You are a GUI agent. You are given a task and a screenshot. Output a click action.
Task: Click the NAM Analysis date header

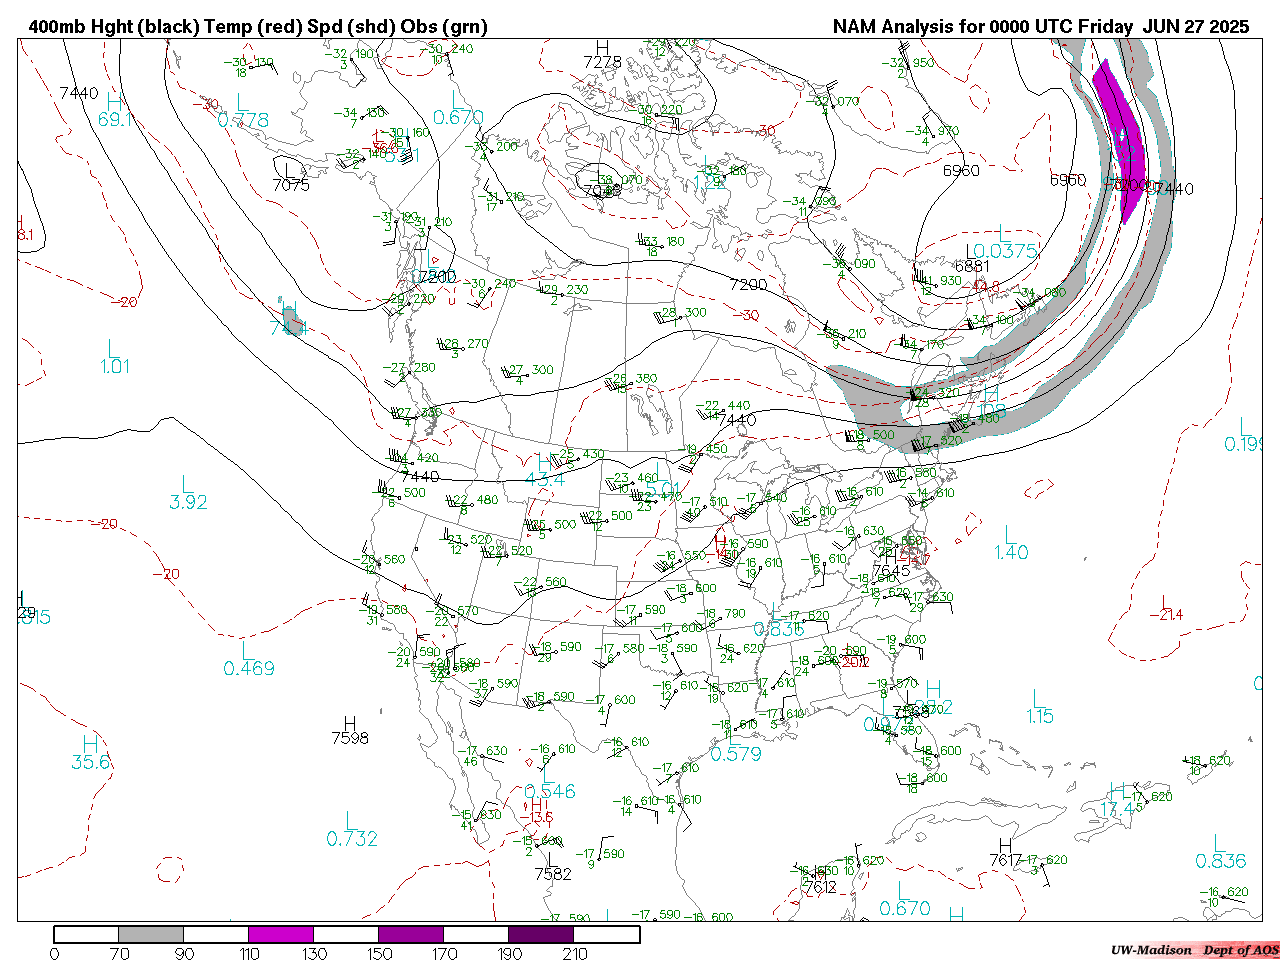point(1041,27)
